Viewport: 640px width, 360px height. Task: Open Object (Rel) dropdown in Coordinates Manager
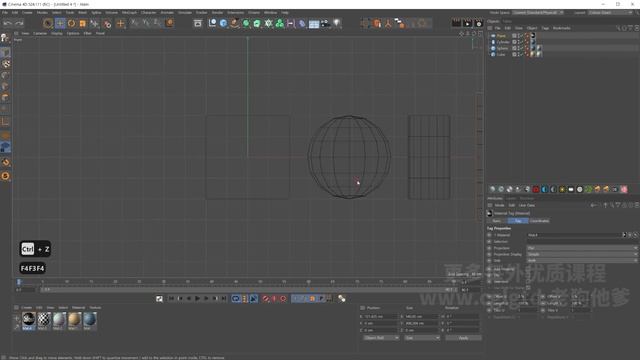(x=381, y=338)
